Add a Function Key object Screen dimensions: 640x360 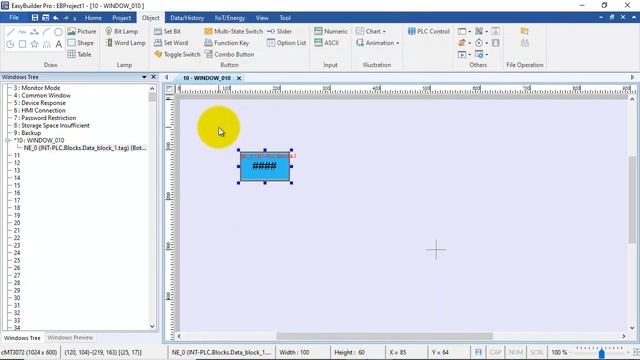pyautogui.click(x=227, y=42)
